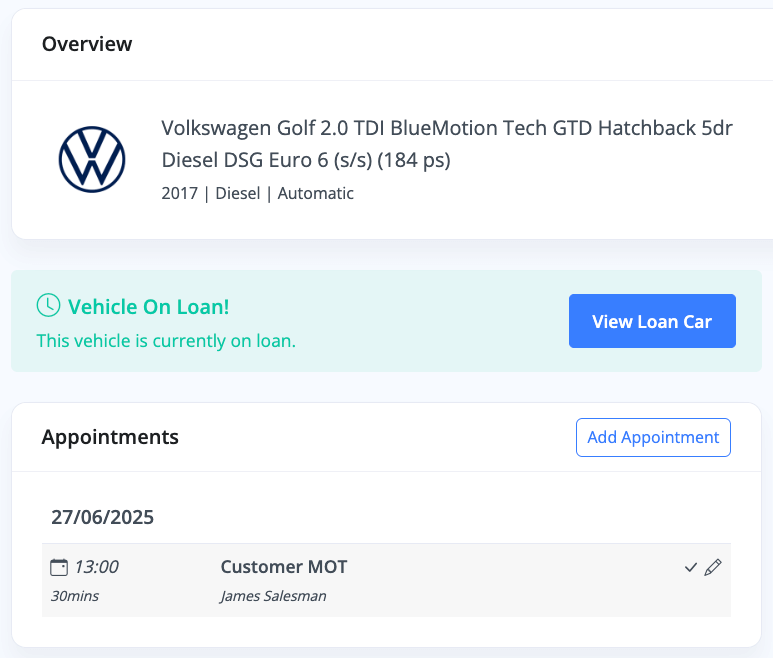The image size is (773, 658).
Task: Click the Volkswagen logo
Action: (92, 159)
